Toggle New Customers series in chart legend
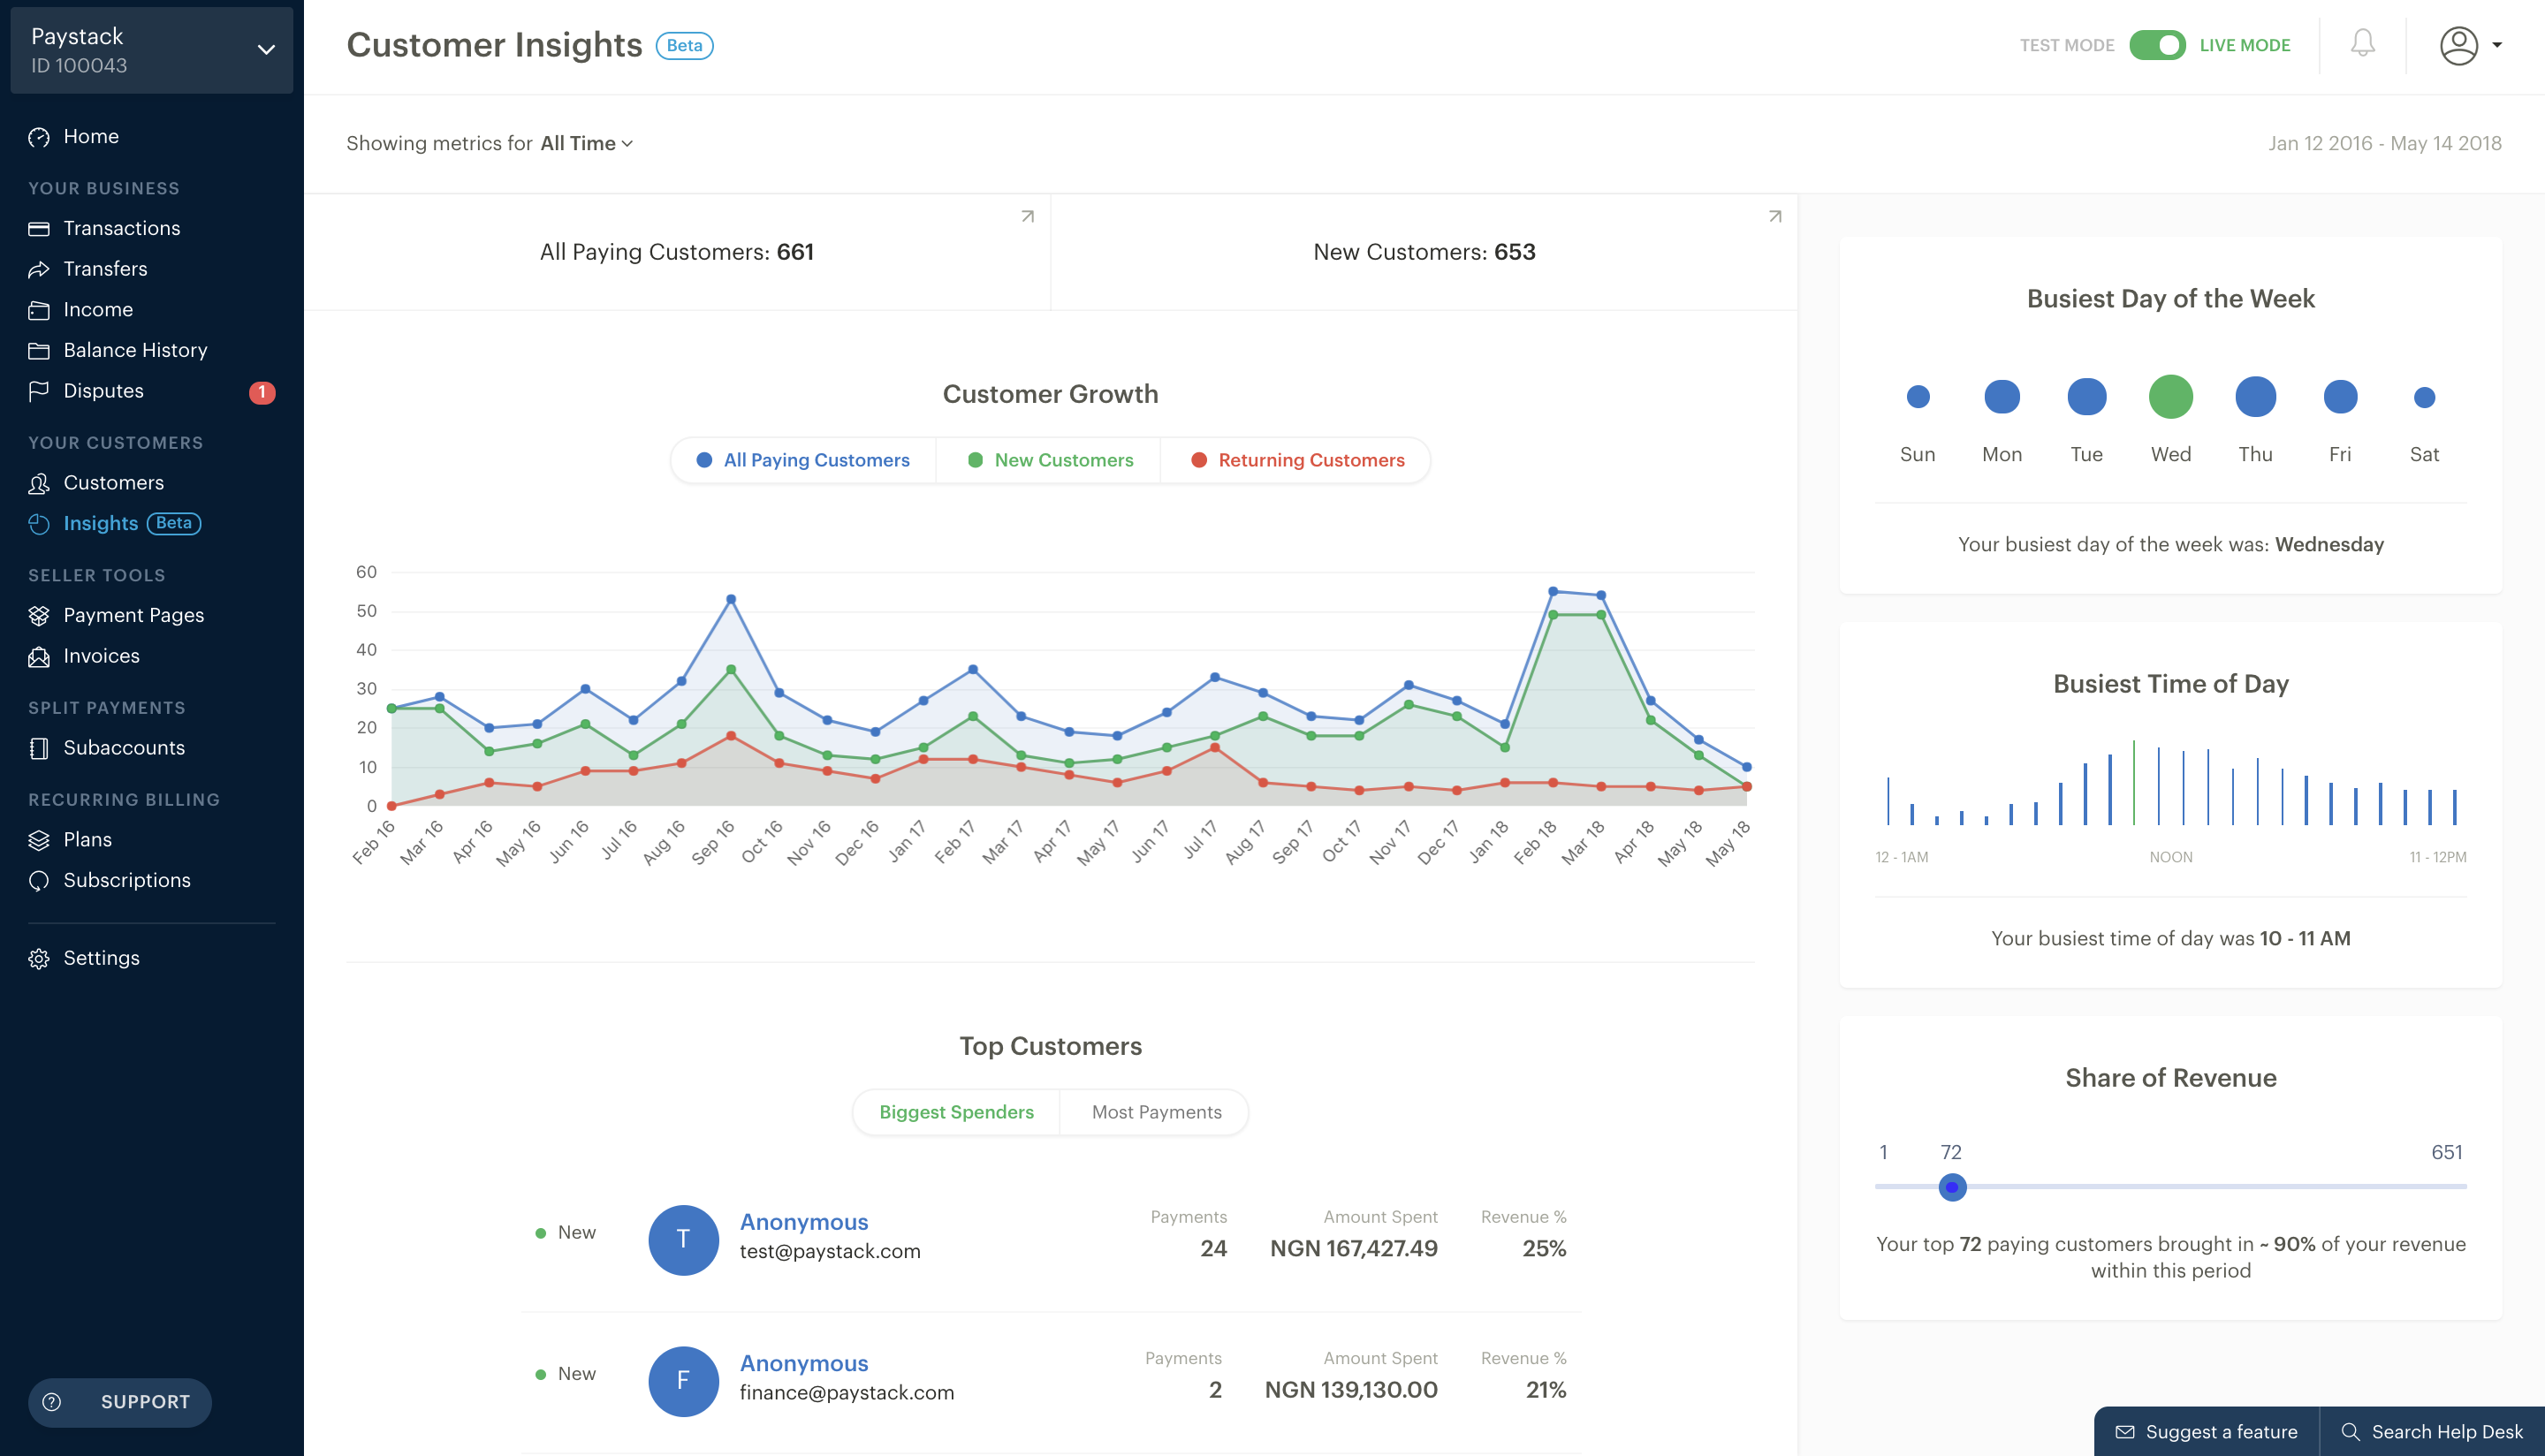Screen dimensions: 2545x1456 pyautogui.click(x=1050, y=460)
